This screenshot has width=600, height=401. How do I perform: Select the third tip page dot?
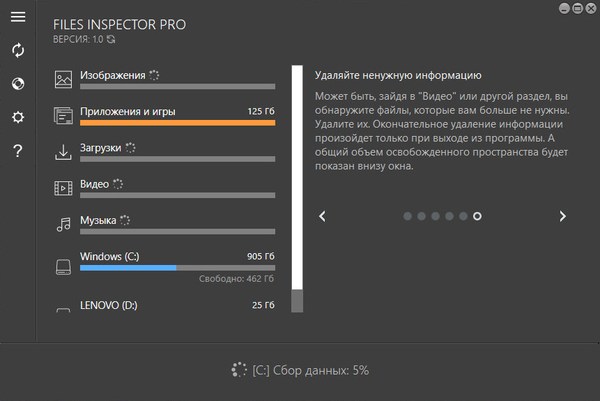pos(436,215)
